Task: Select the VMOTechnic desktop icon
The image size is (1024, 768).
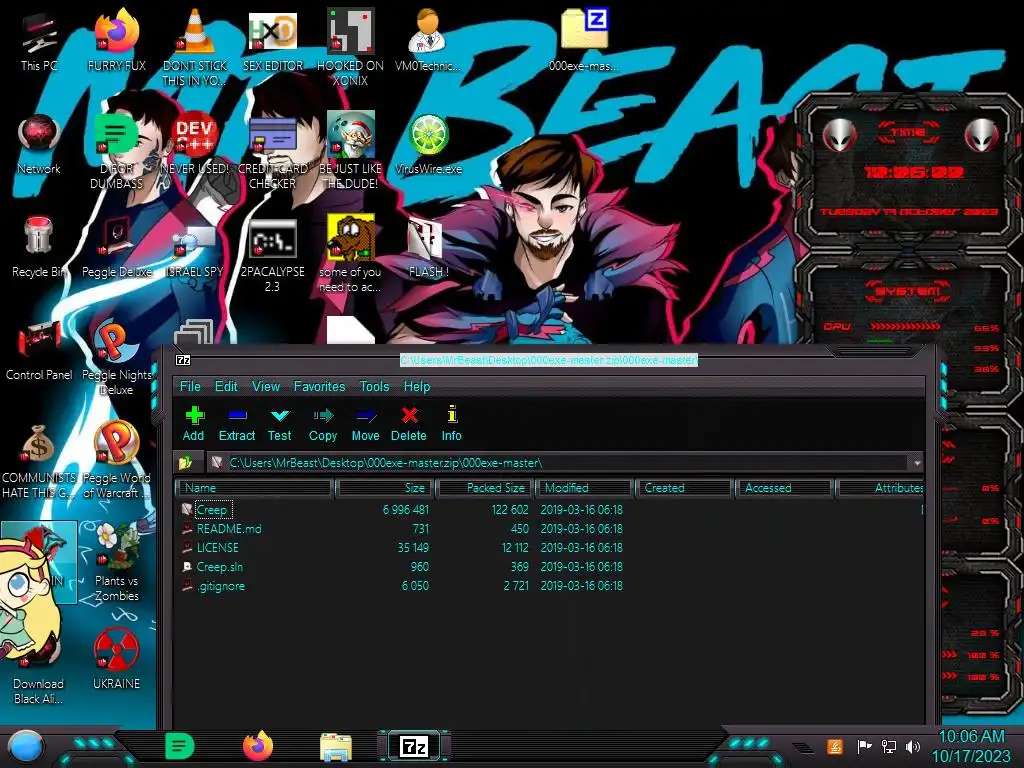Action: [427, 42]
